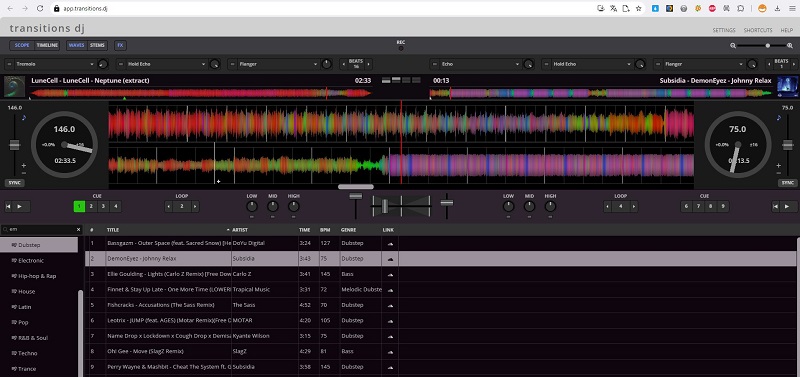Trigger hot cue 1 on left deck

pos(79,207)
